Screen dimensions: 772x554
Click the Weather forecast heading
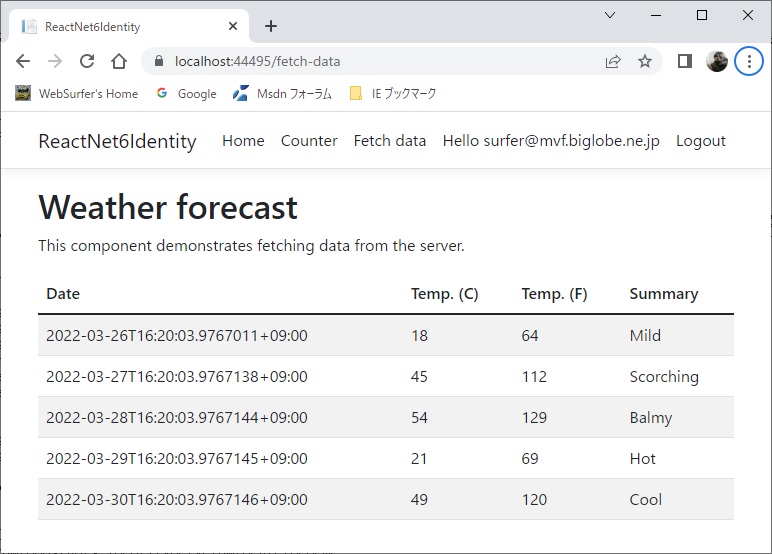pyautogui.click(x=168, y=207)
